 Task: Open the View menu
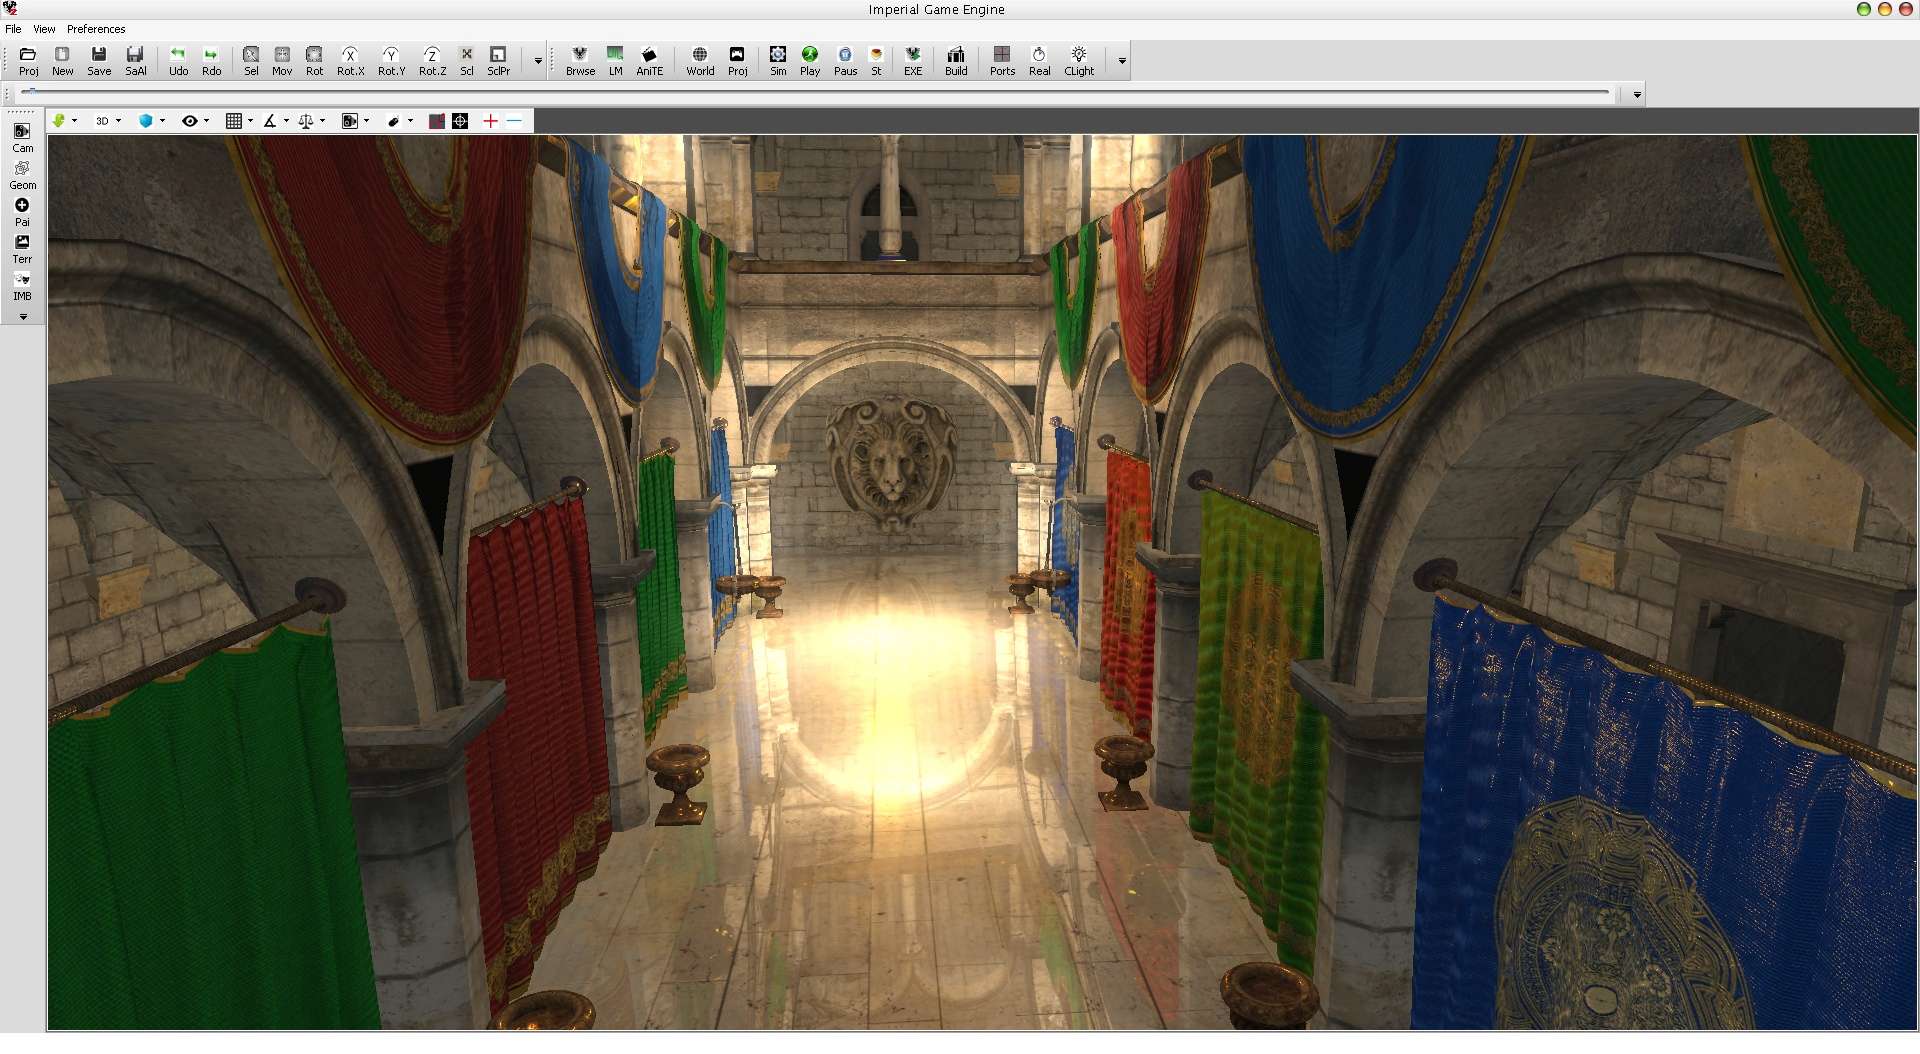tap(44, 29)
